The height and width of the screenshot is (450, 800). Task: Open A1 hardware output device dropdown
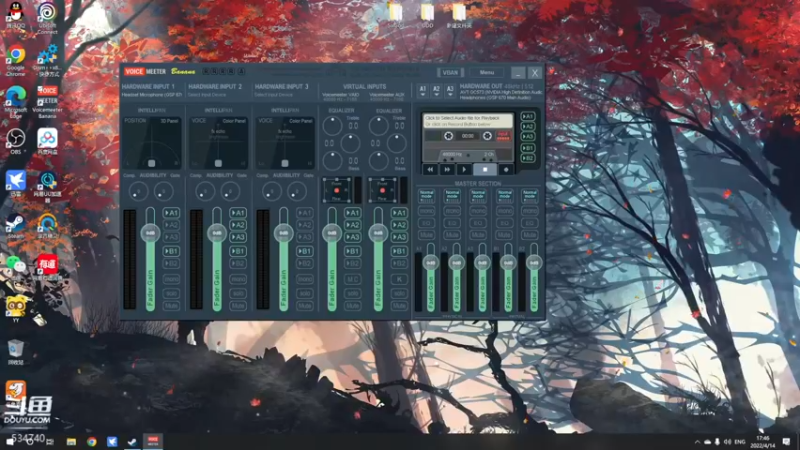coord(422,91)
